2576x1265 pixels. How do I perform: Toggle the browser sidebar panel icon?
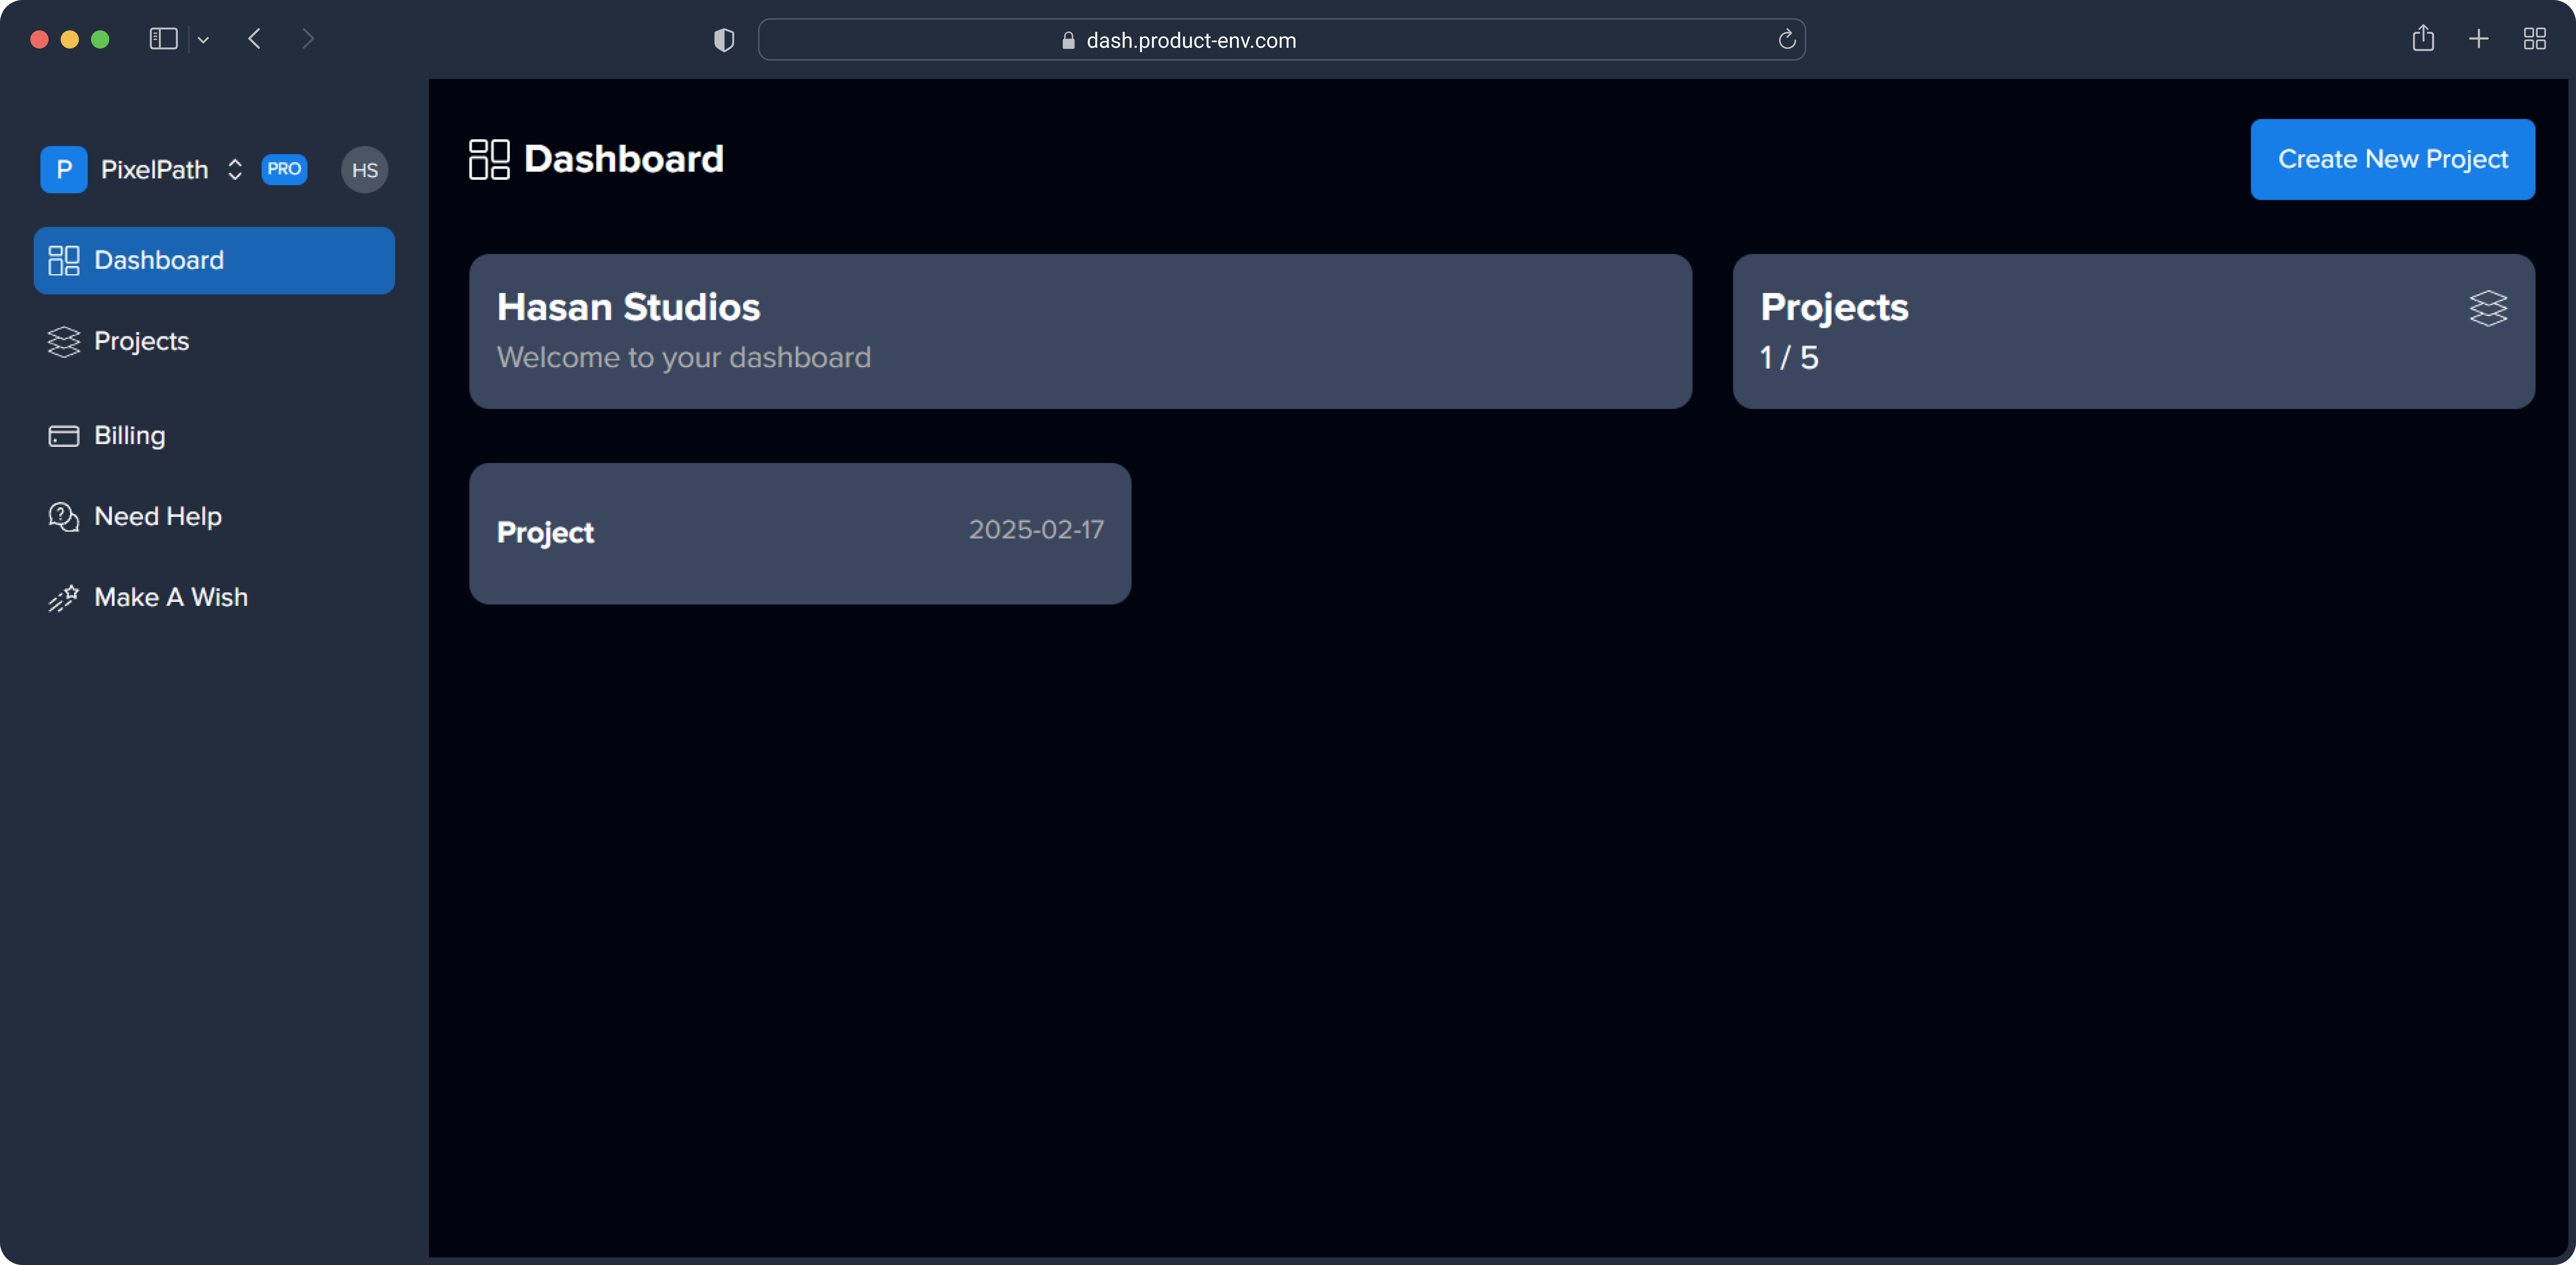163,39
